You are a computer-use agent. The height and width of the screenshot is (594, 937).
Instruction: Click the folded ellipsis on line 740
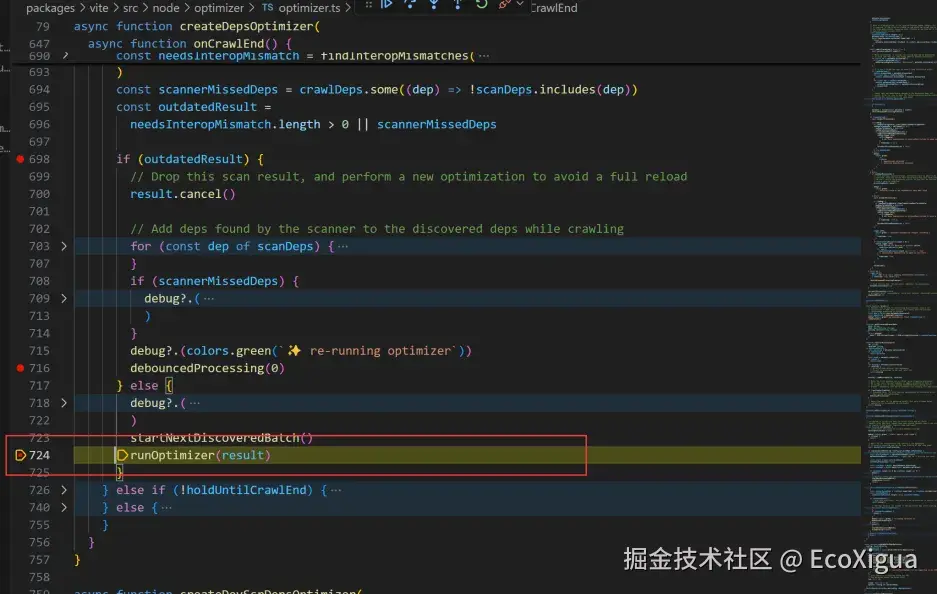coord(167,507)
